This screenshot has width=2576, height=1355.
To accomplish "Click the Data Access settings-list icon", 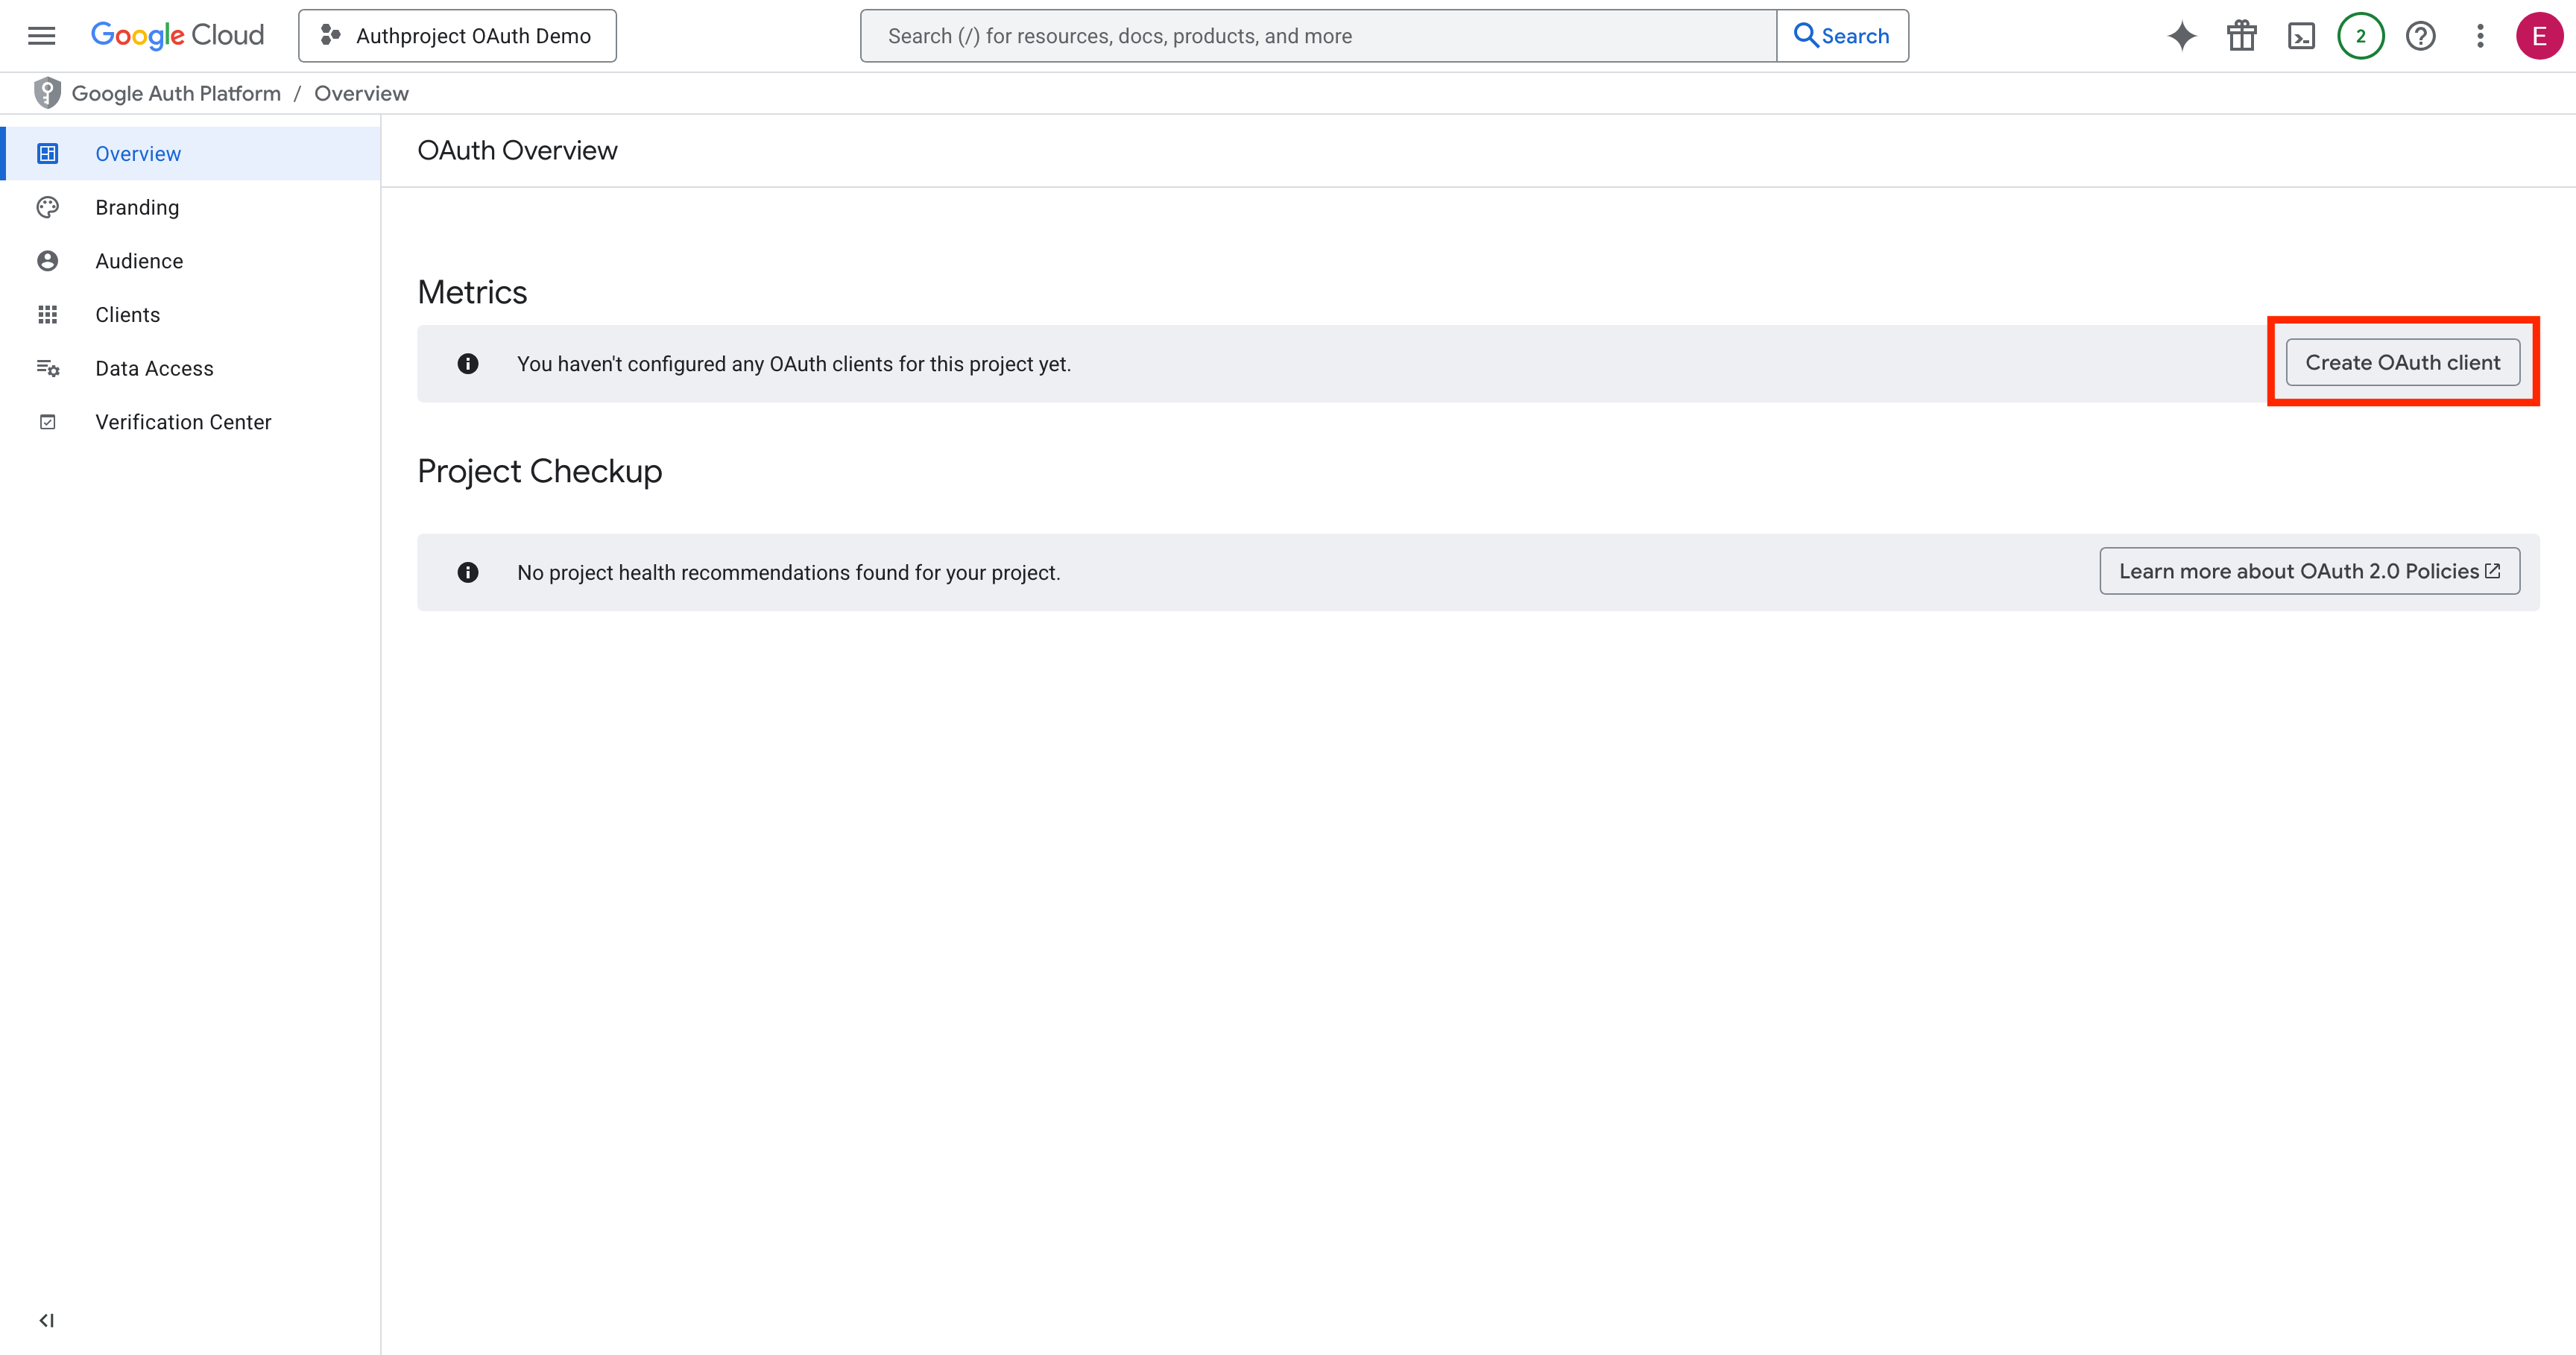I will pyautogui.click(x=47, y=368).
